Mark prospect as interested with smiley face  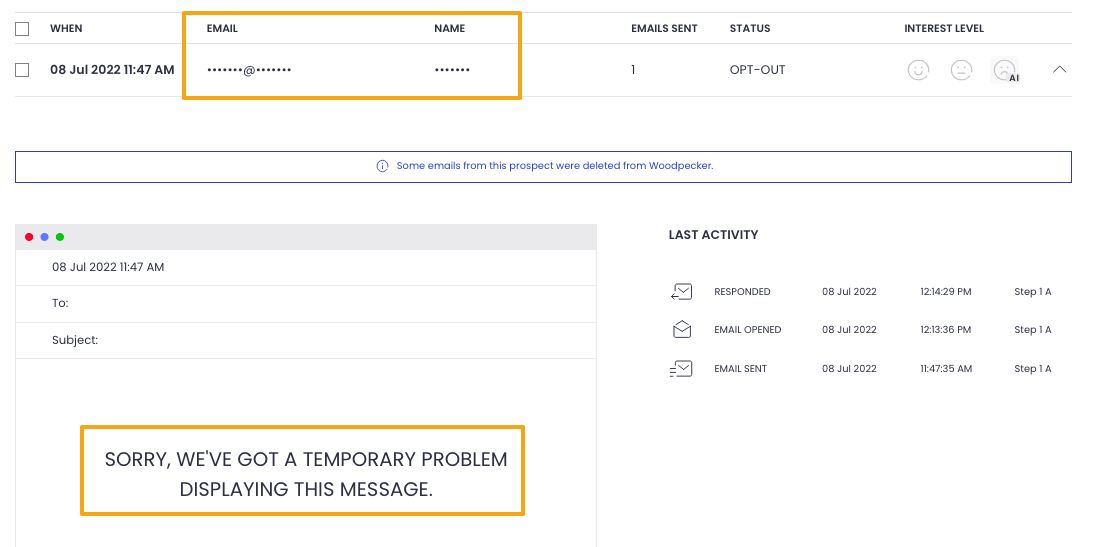918,70
